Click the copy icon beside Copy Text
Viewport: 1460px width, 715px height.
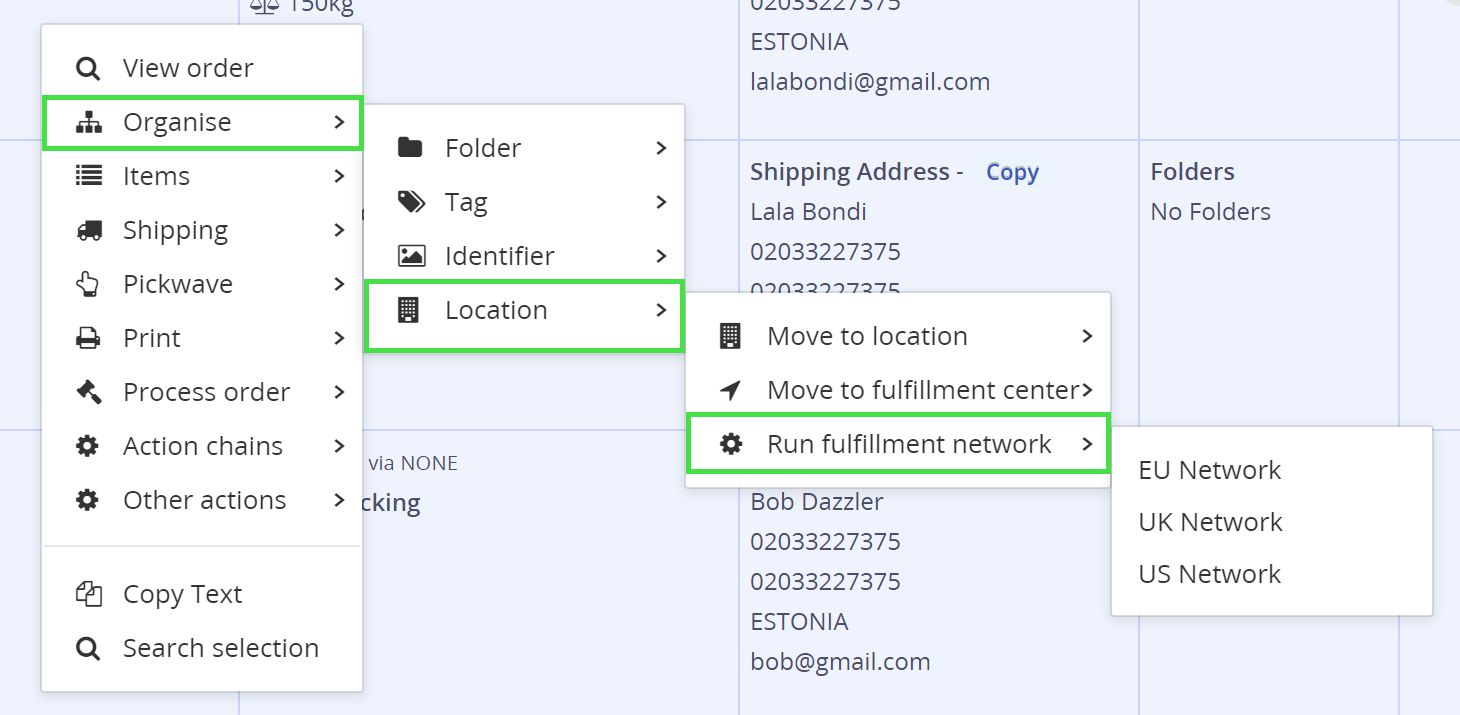88,594
